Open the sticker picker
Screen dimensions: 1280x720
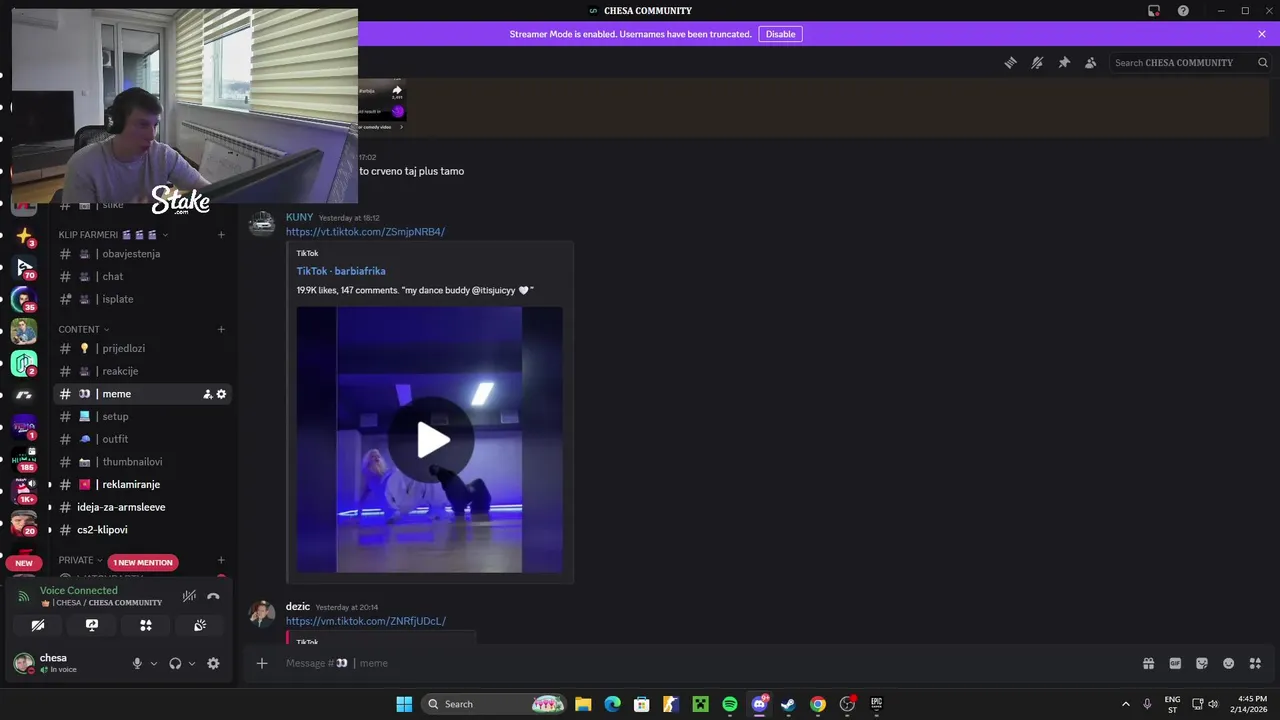(x=1202, y=663)
